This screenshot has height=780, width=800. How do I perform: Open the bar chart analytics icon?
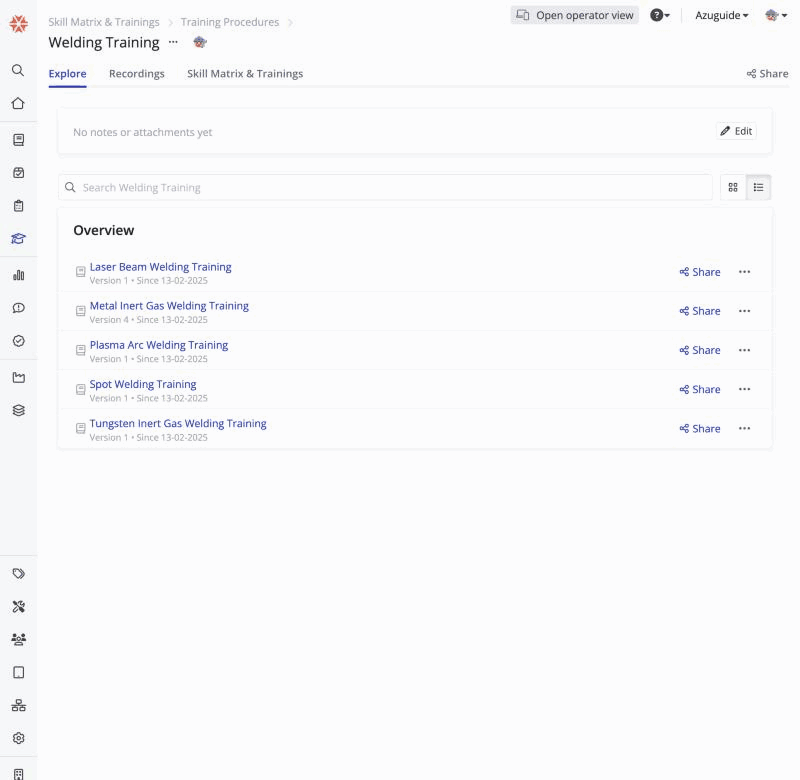(x=18, y=275)
